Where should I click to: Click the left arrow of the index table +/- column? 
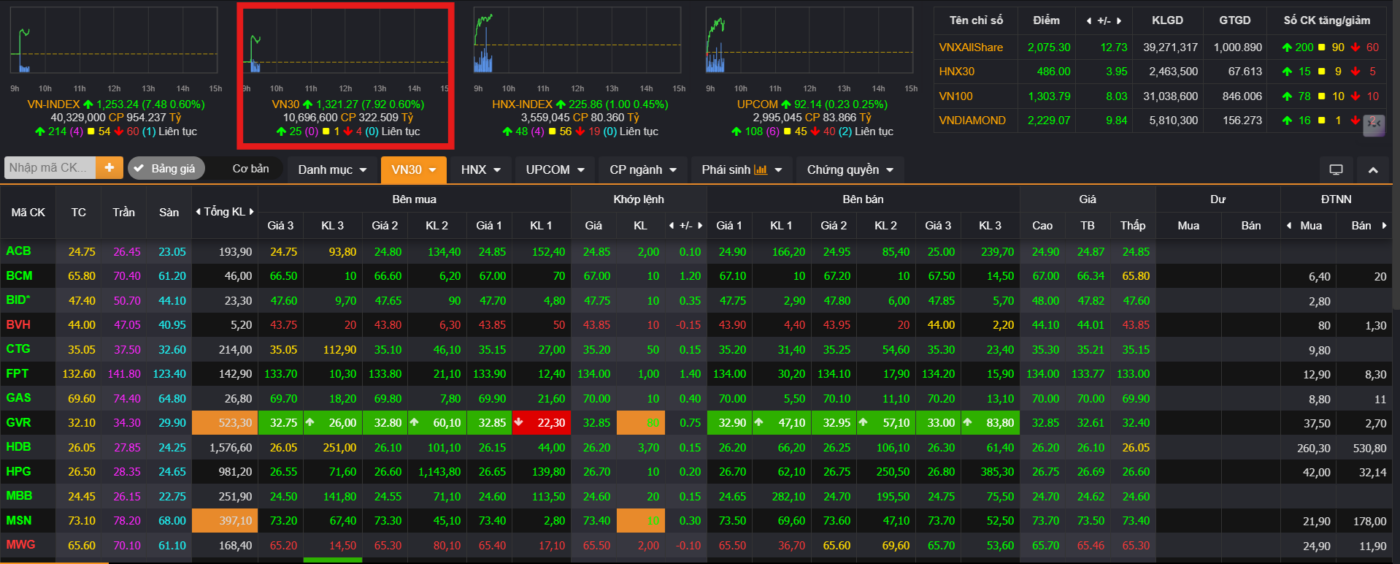1089,20
